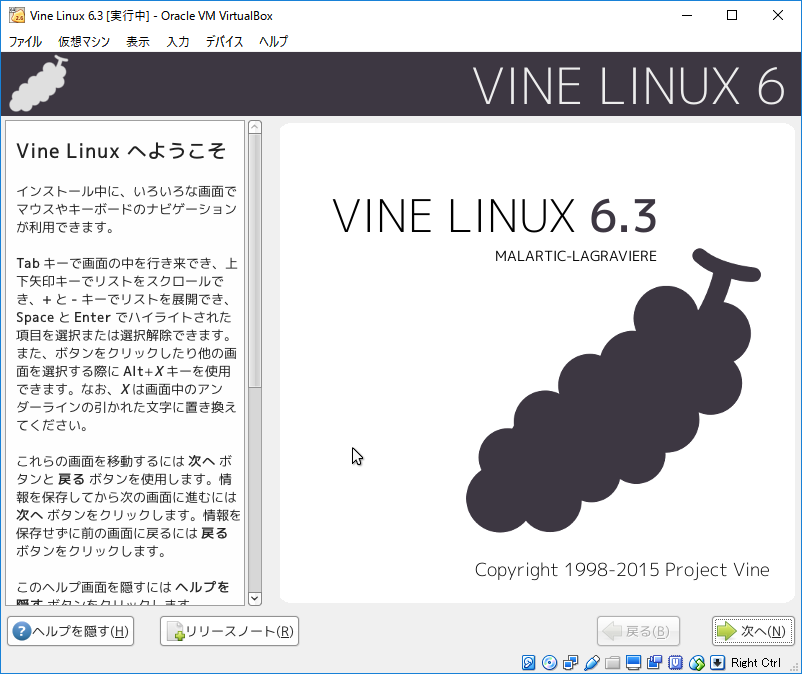The width and height of the screenshot is (802, 674).
Task: Click the USB devices status icon
Action: tap(591, 663)
